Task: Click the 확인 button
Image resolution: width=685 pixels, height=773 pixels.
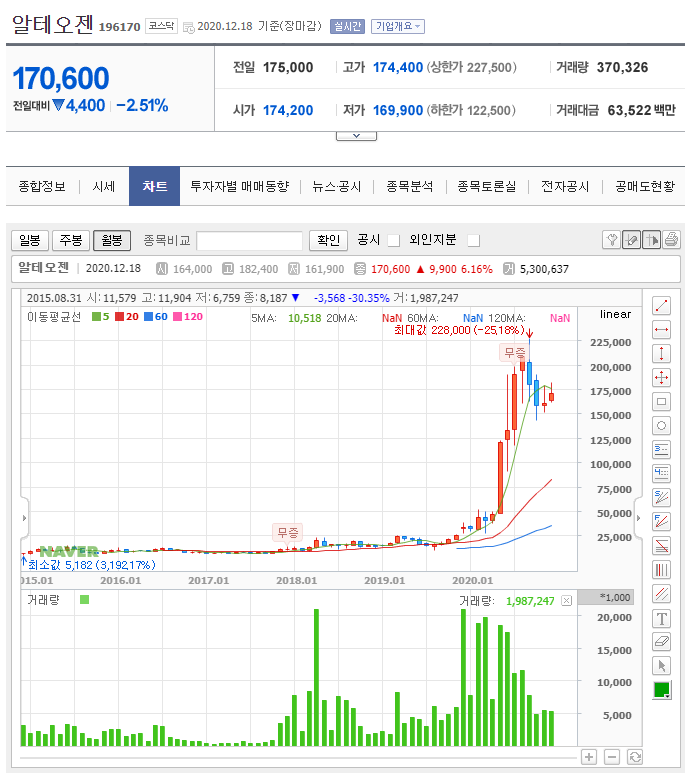Action: click(x=328, y=241)
